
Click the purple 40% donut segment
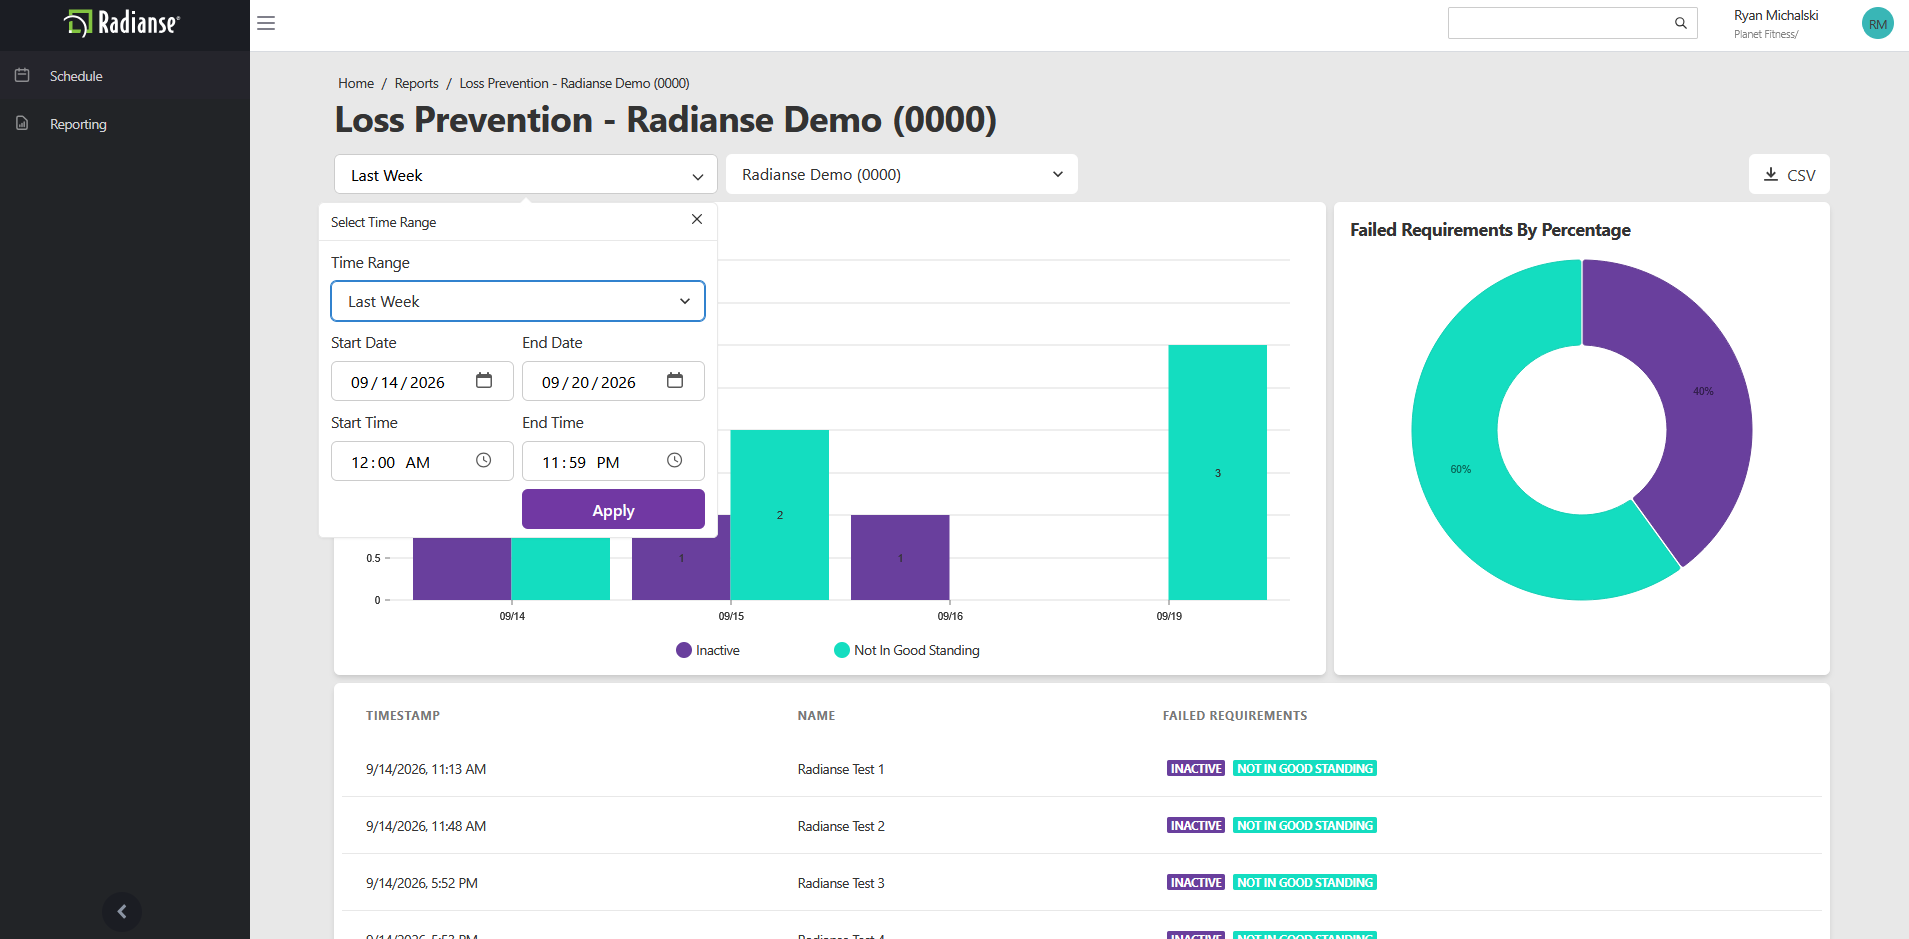point(1703,391)
